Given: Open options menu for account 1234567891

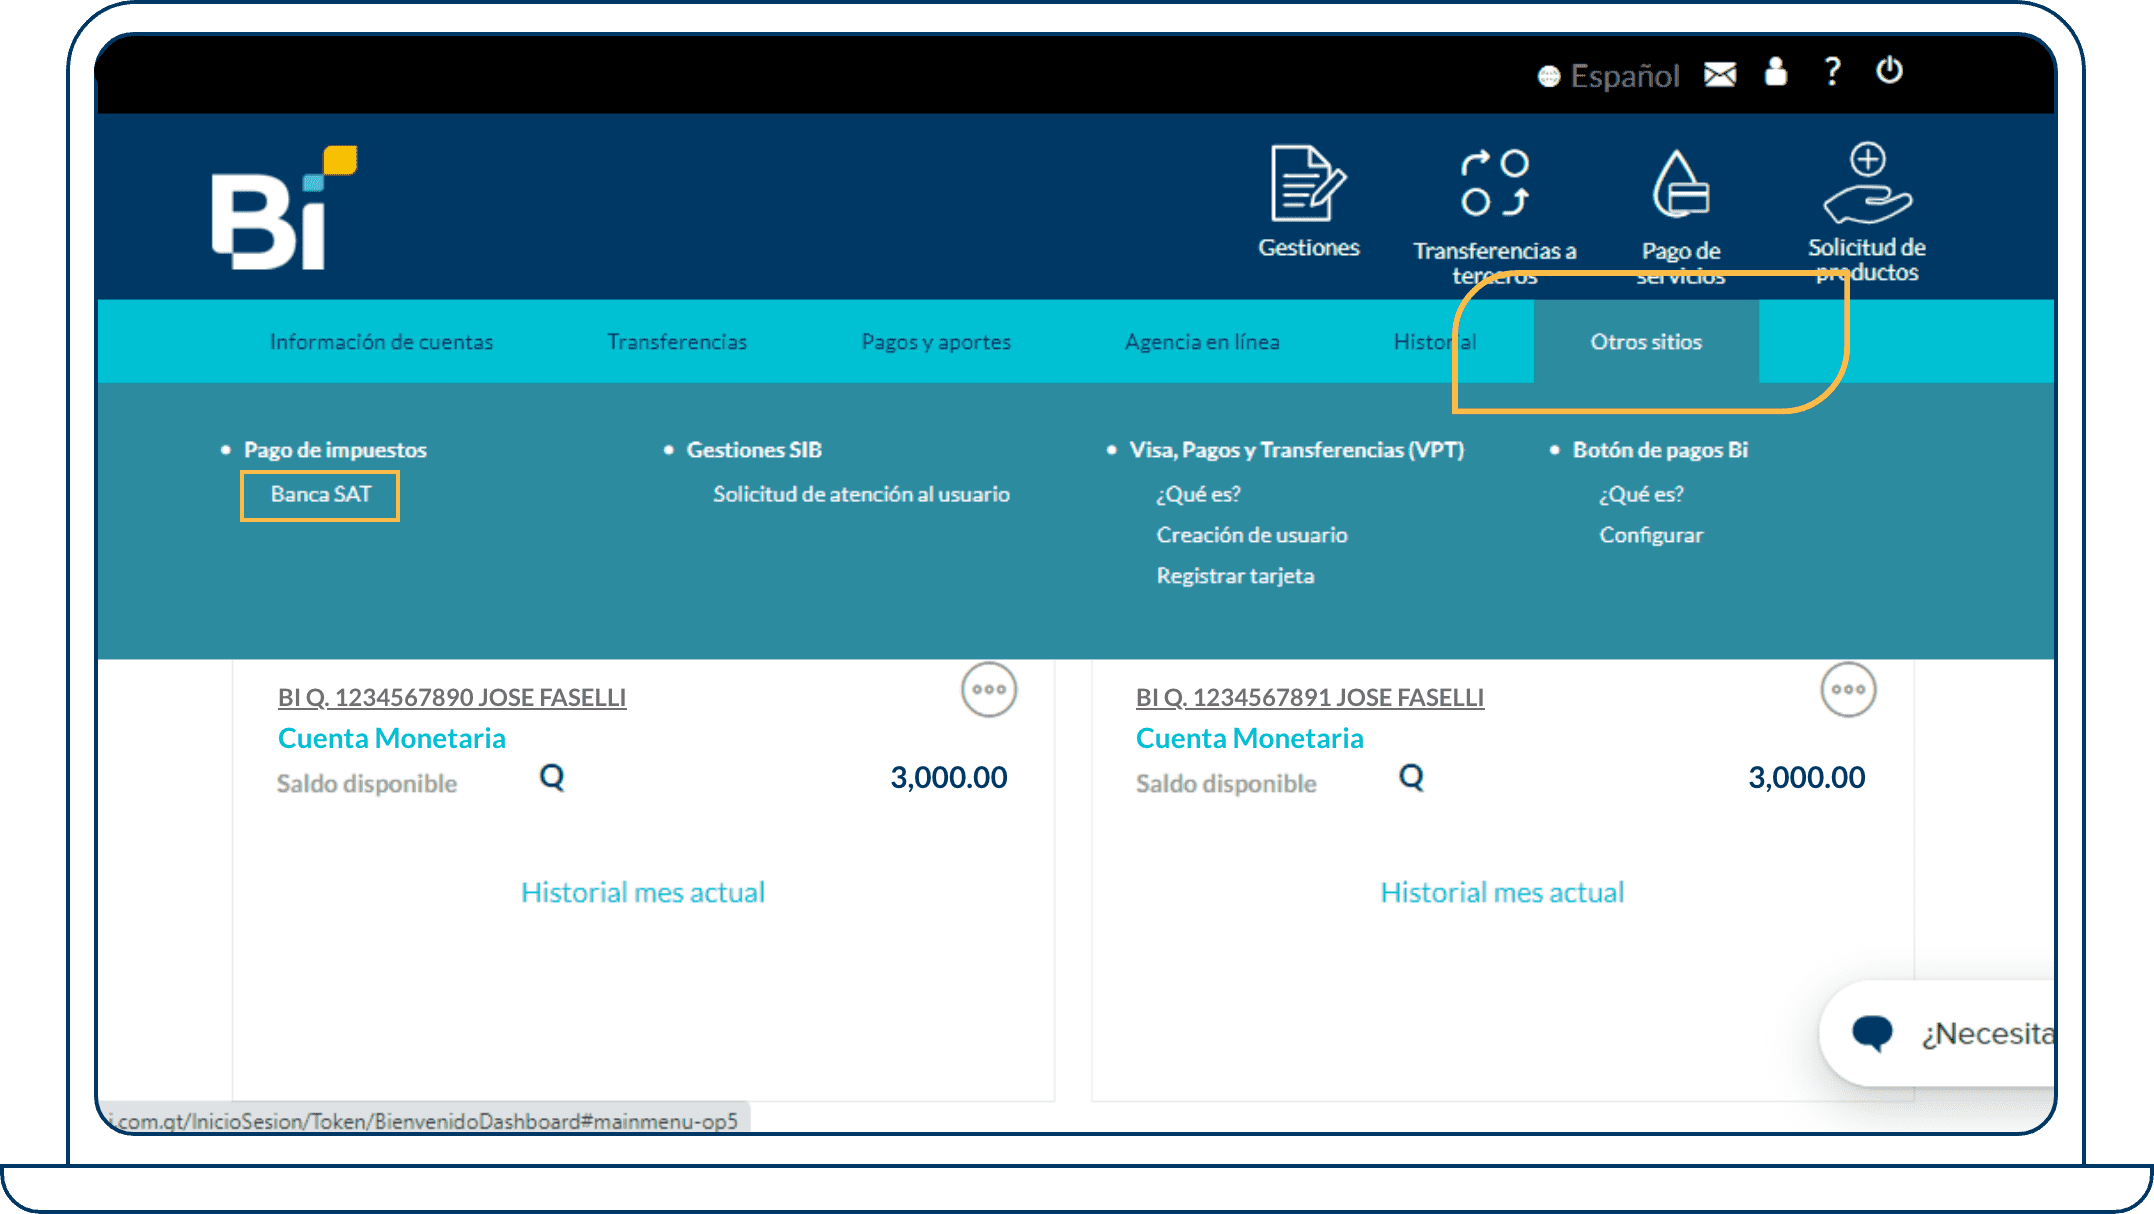Looking at the screenshot, I should pyautogui.click(x=1848, y=690).
